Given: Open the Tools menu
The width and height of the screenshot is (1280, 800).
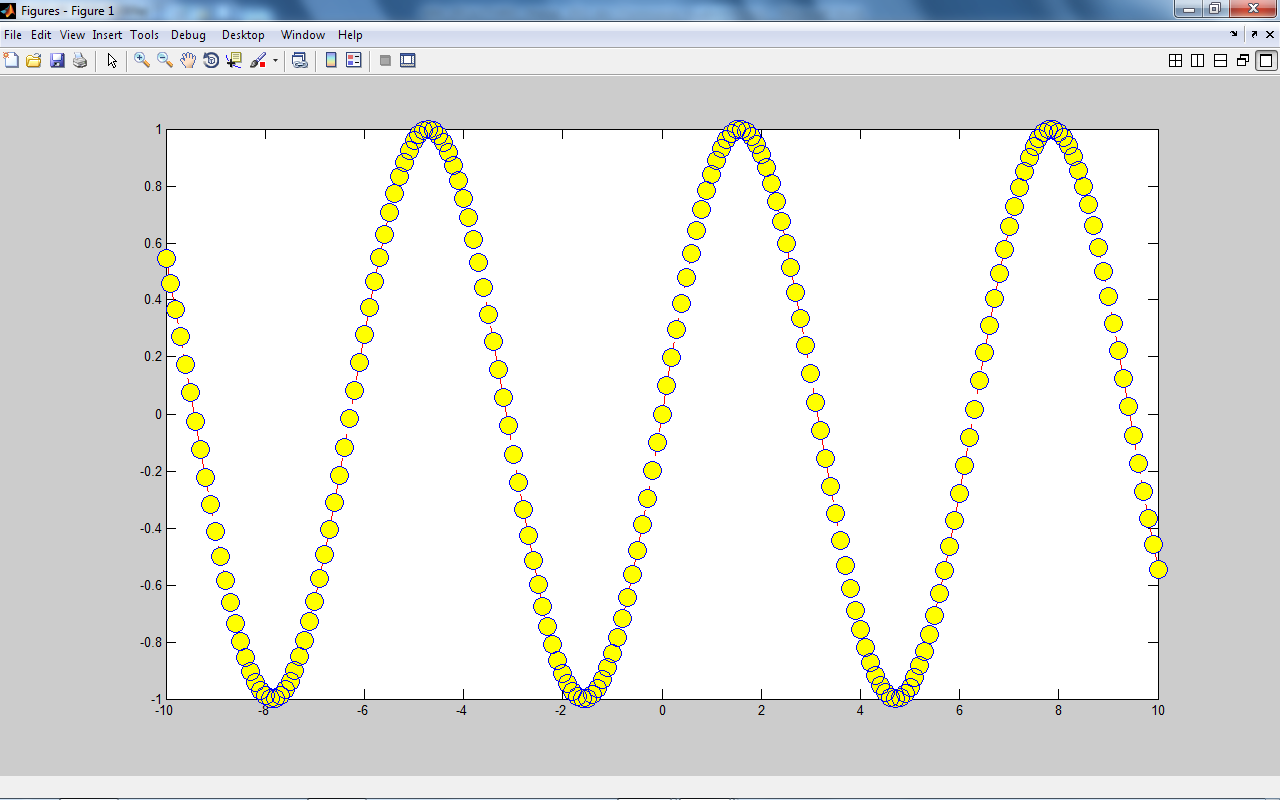Looking at the screenshot, I should click(x=144, y=35).
